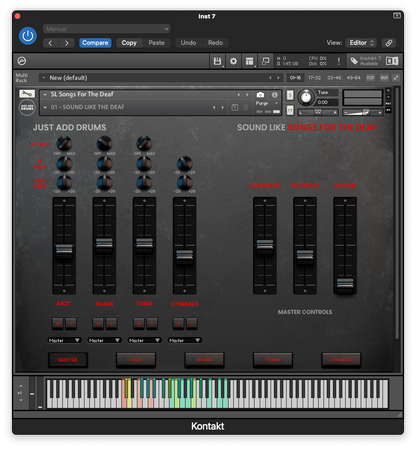The image size is (416, 449).
Task: Click the save snapshot icon
Action: (x=235, y=107)
